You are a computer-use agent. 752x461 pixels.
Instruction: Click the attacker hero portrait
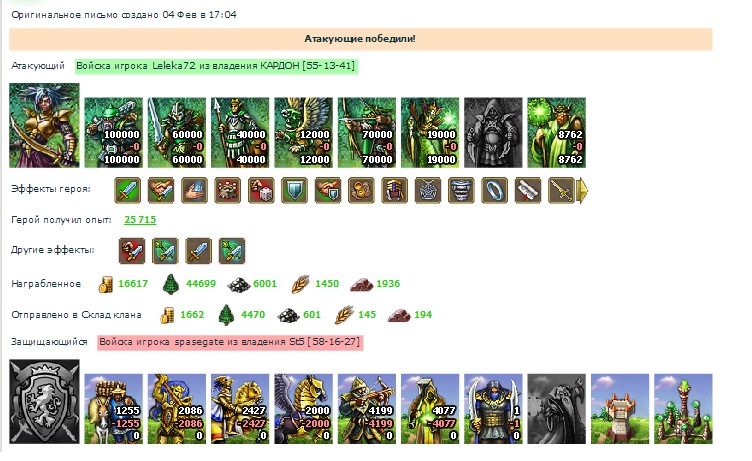click(44, 125)
